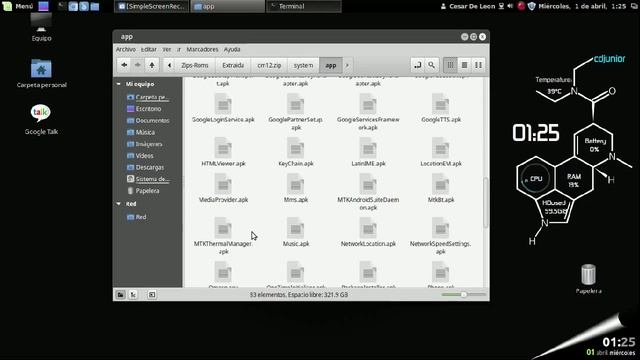The width and height of the screenshot is (640, 360).
Task: Go up to parent folder
Action: [x=152, y=65]
